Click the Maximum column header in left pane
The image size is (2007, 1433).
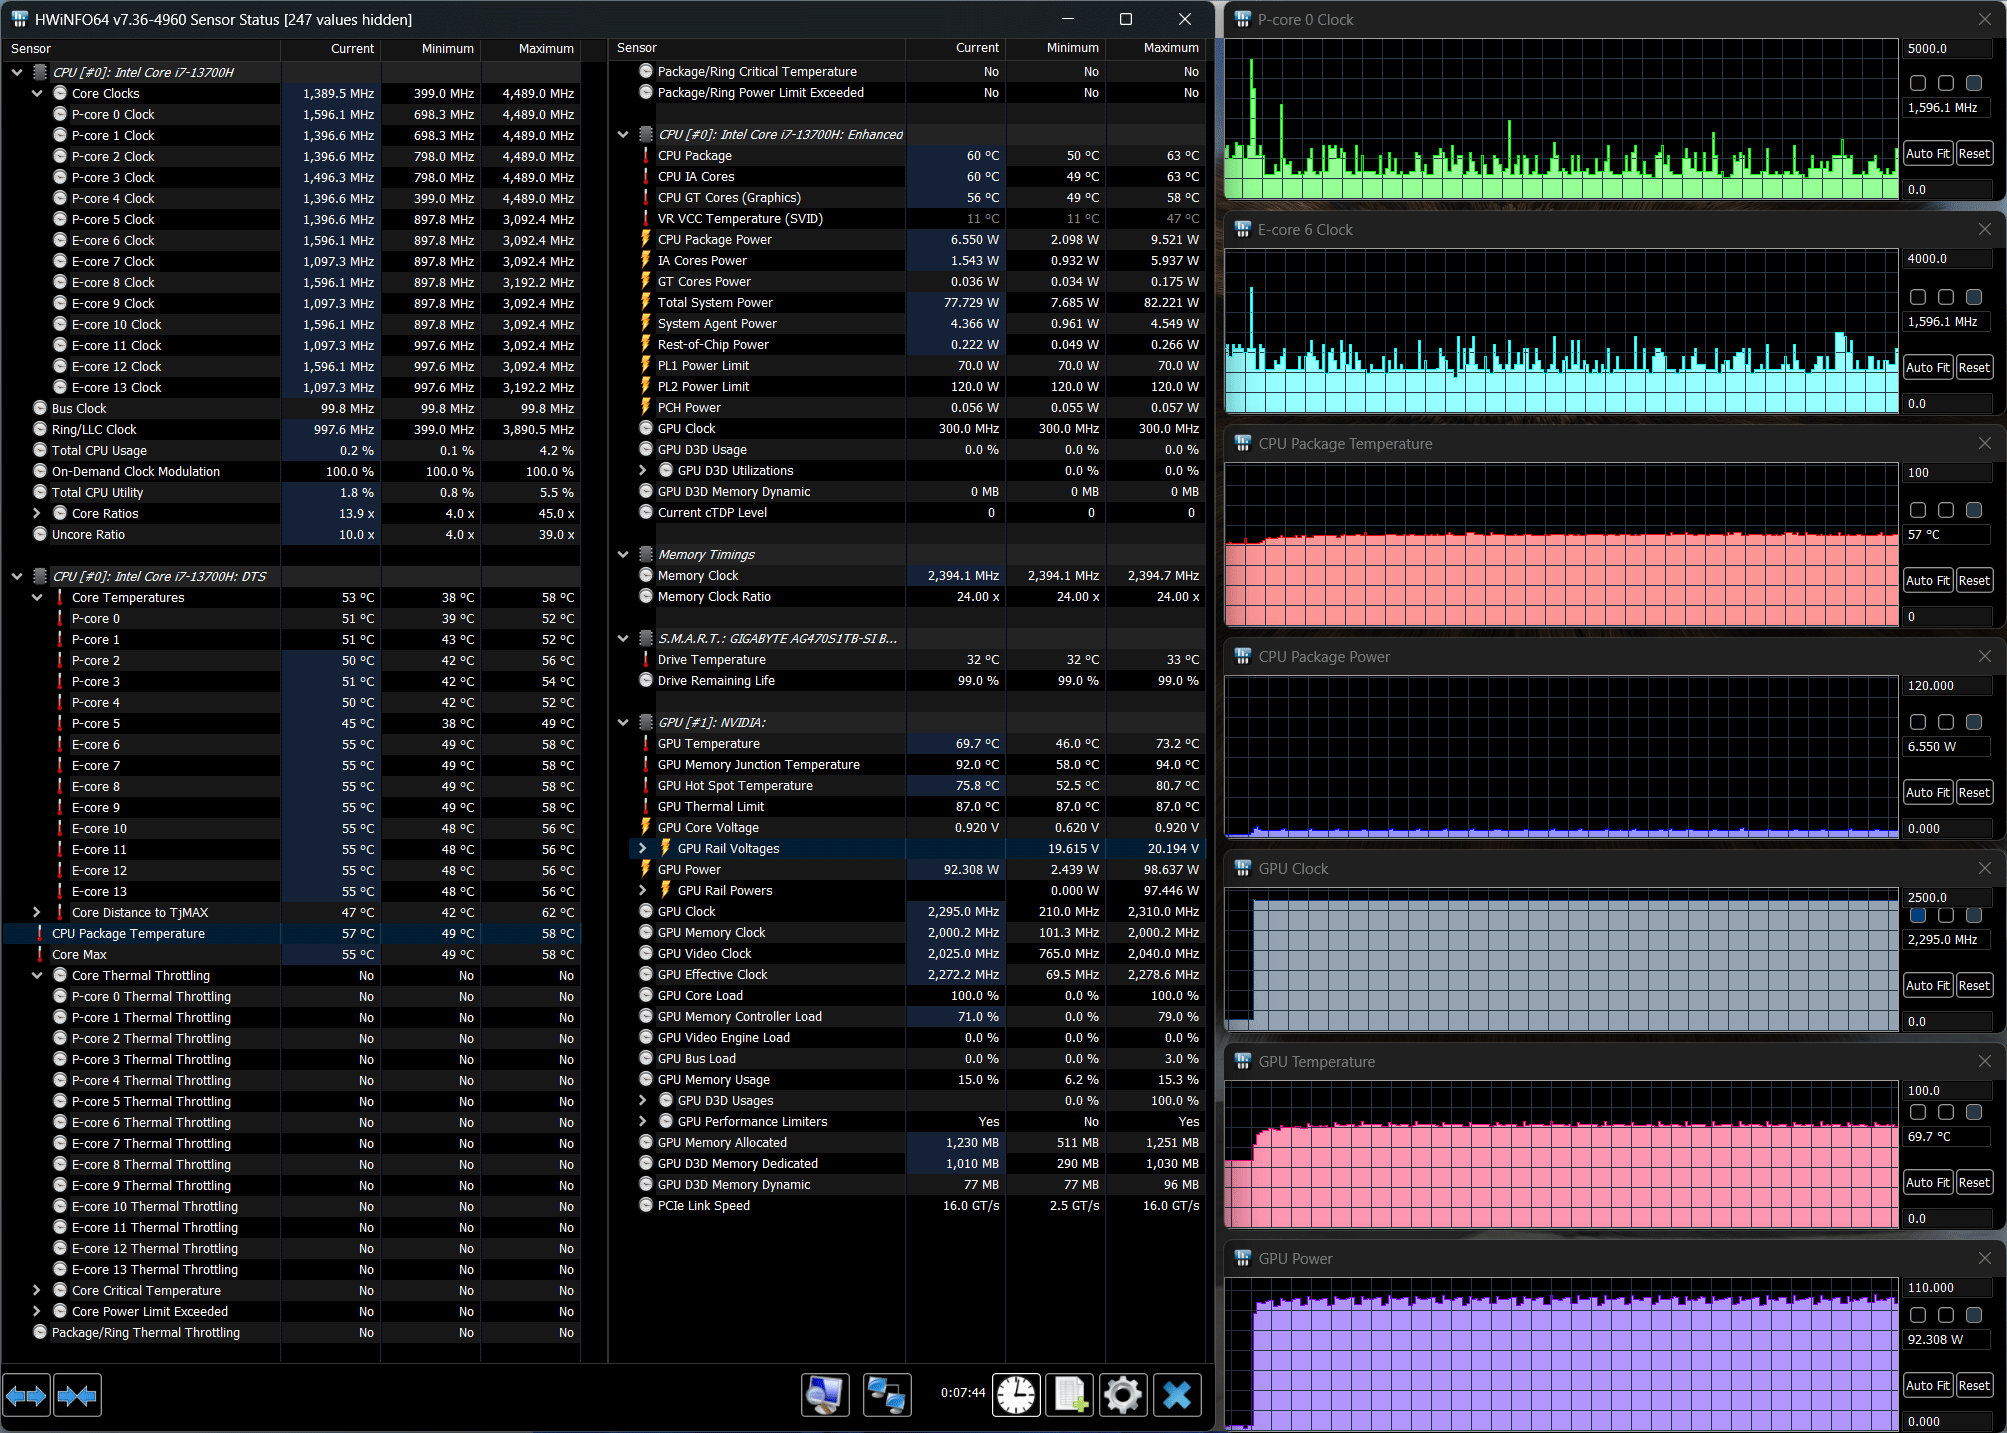click(x=545, y=48)
